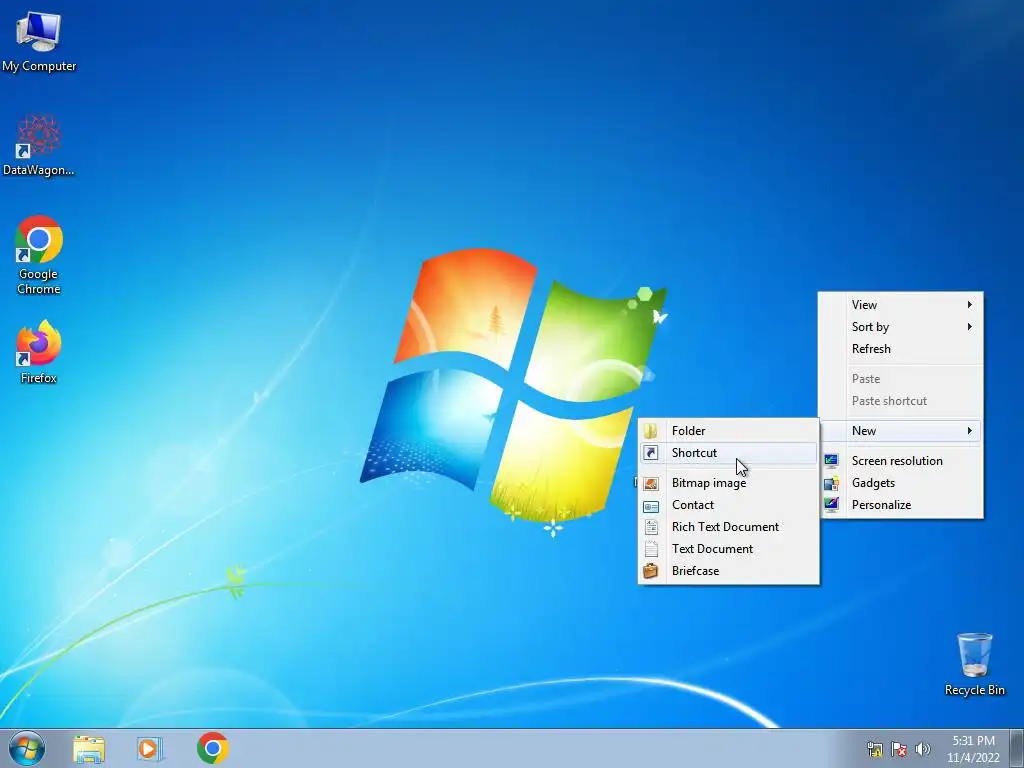
Task: Select the Firefox desktop shortcut
Action: click(x=39, y=351)
